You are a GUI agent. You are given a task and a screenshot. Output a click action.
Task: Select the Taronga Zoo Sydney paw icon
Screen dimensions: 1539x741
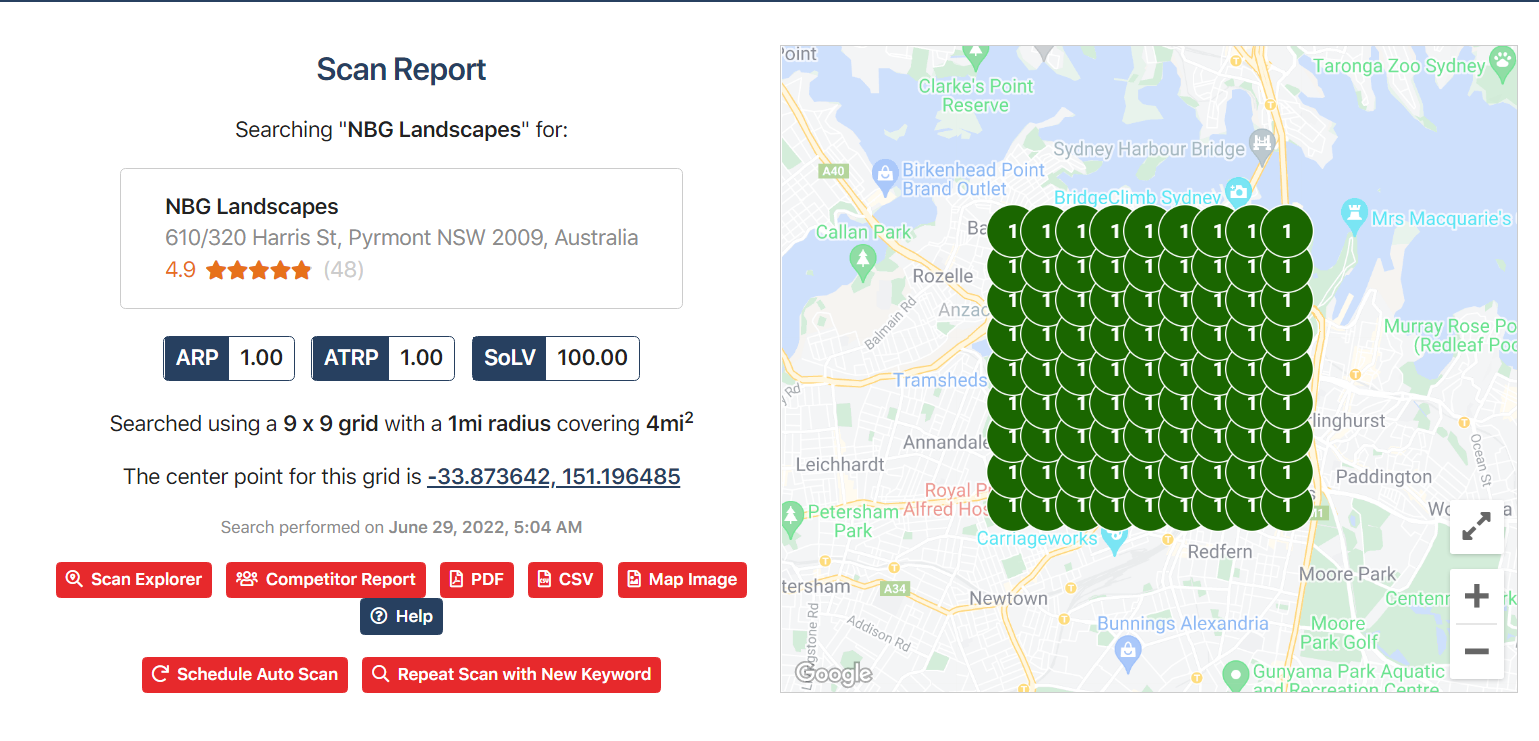click(1502, 62)
